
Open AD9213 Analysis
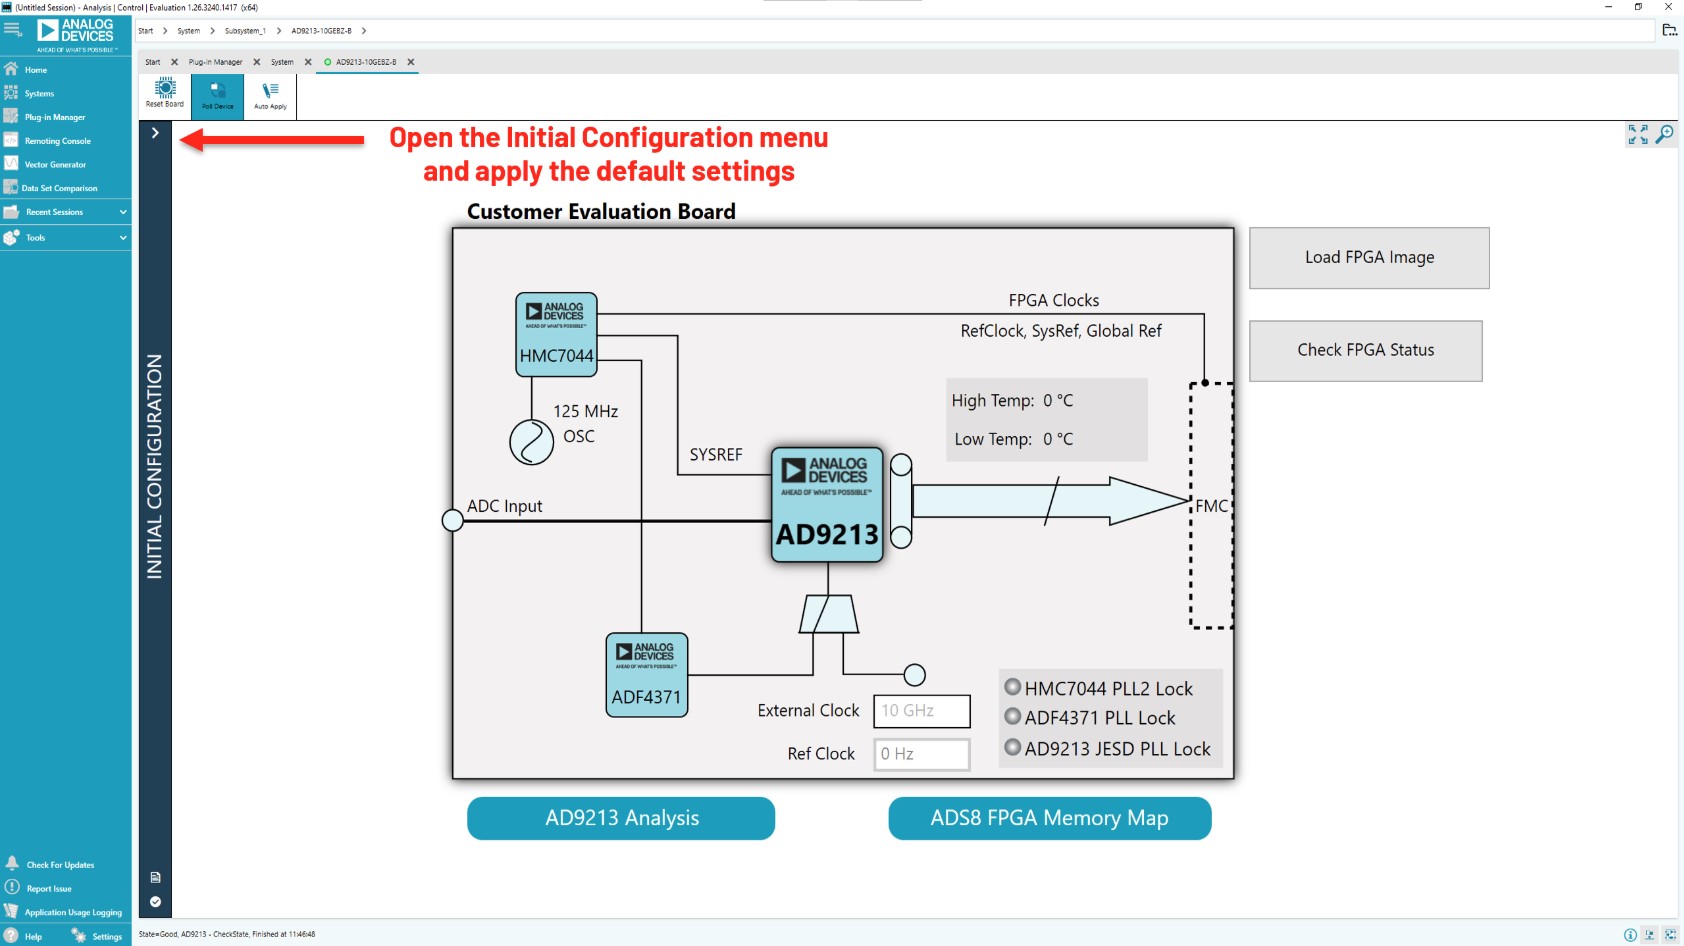point(620,818)
